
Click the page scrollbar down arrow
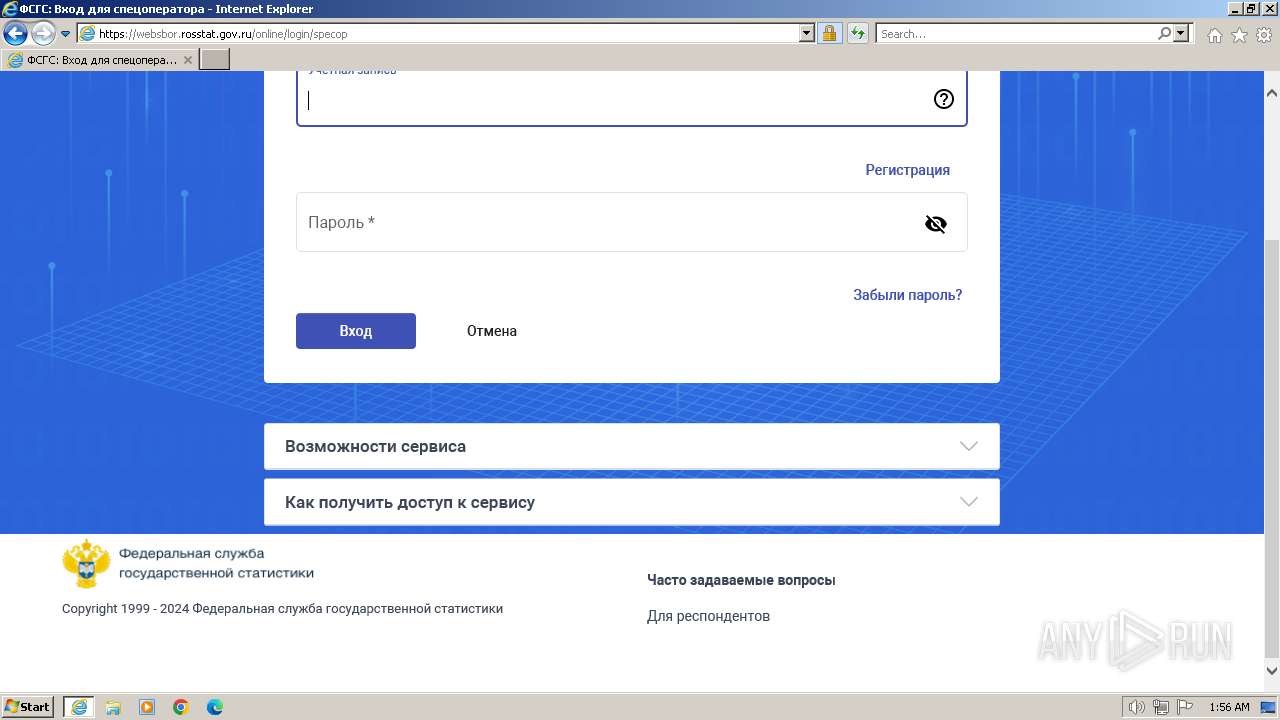(x=1272, y=672)
